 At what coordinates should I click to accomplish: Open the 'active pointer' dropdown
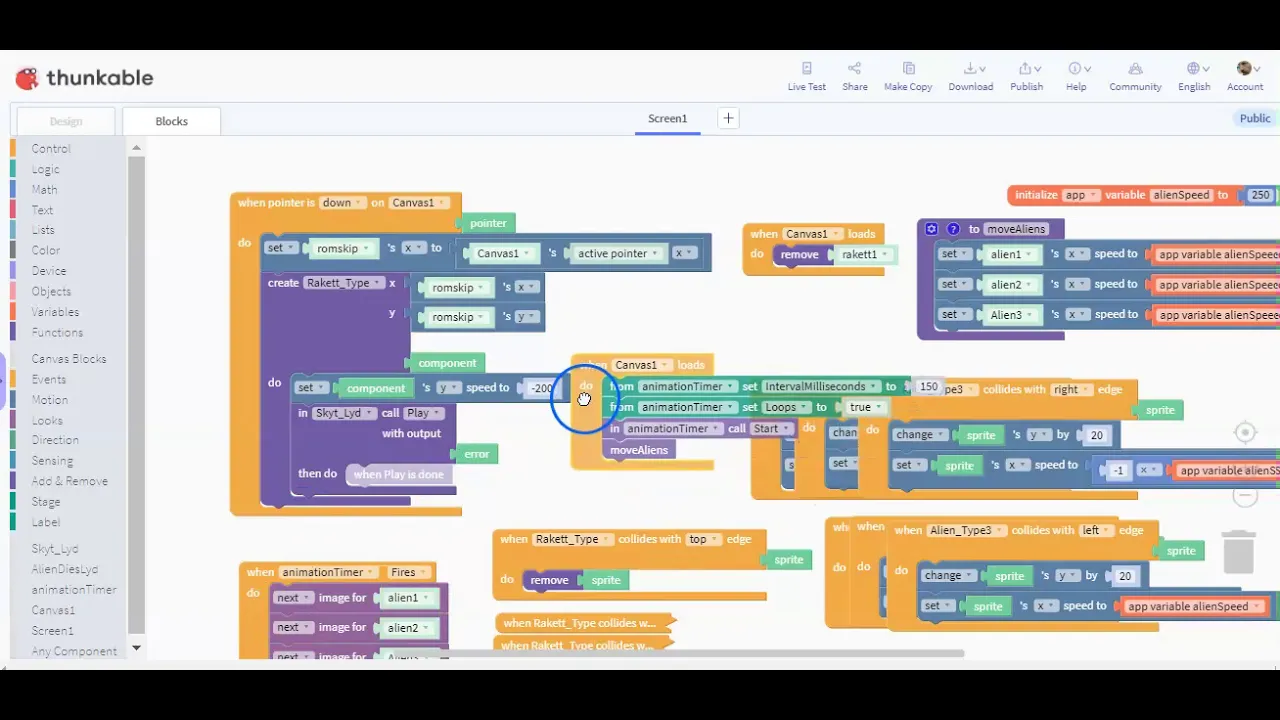[x=616, y=253]
